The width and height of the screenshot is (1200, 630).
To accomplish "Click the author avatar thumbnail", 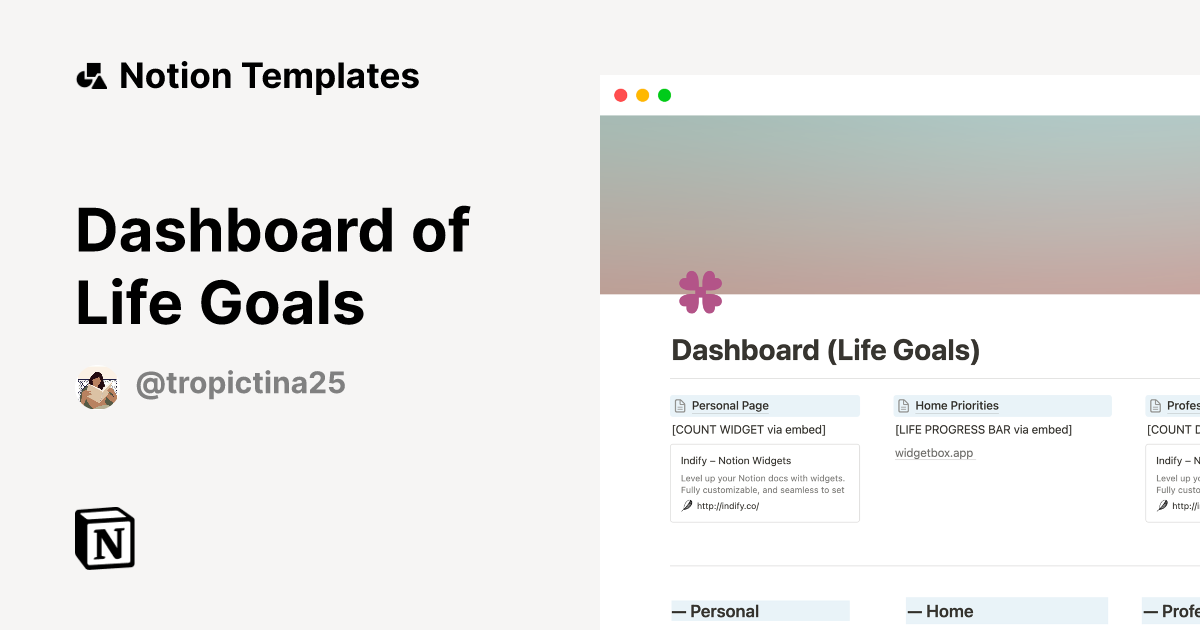I will (x=98, y=387).
